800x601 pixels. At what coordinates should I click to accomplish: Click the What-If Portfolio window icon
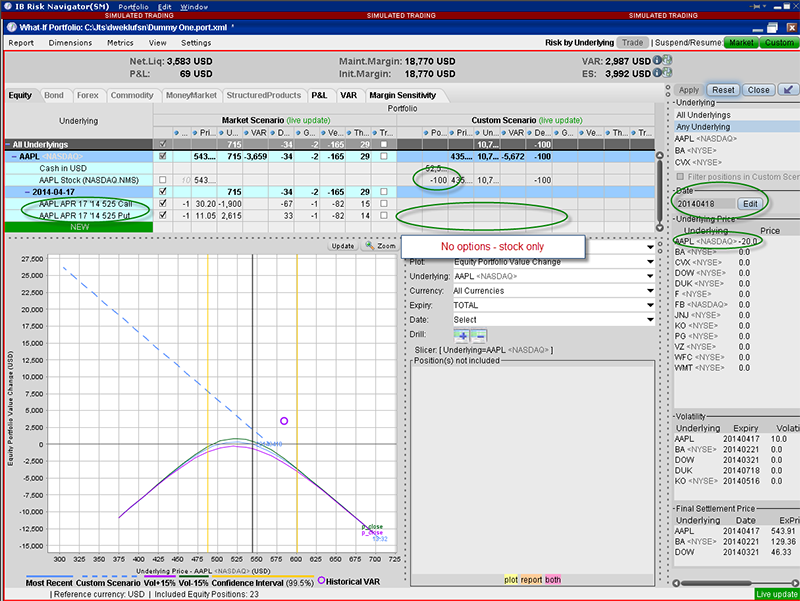[x=12, y=27]
